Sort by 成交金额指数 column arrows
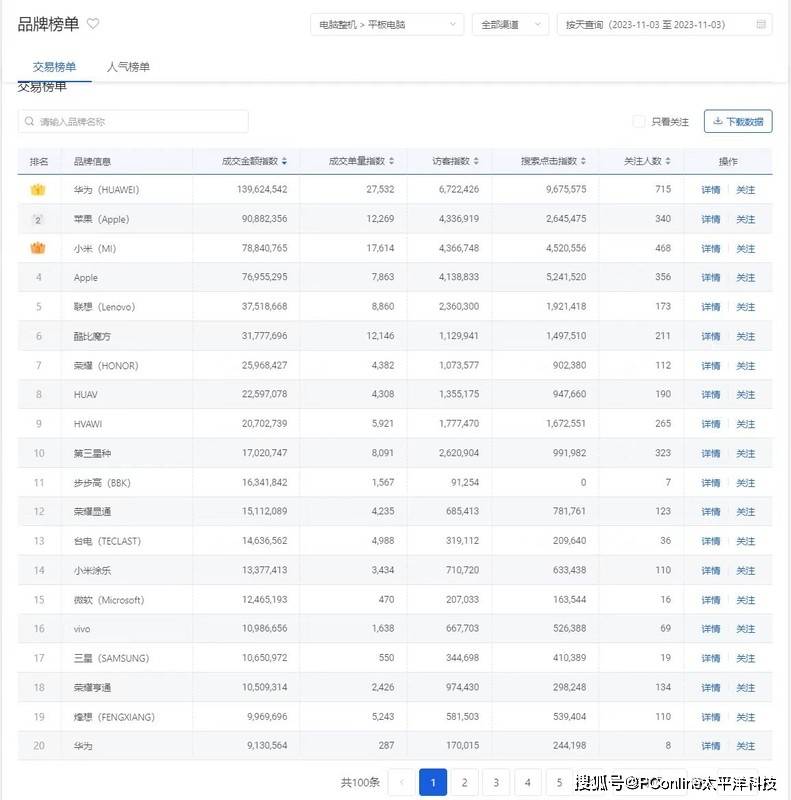The height and width of the screenshot is (800, 791). point(284,161)
